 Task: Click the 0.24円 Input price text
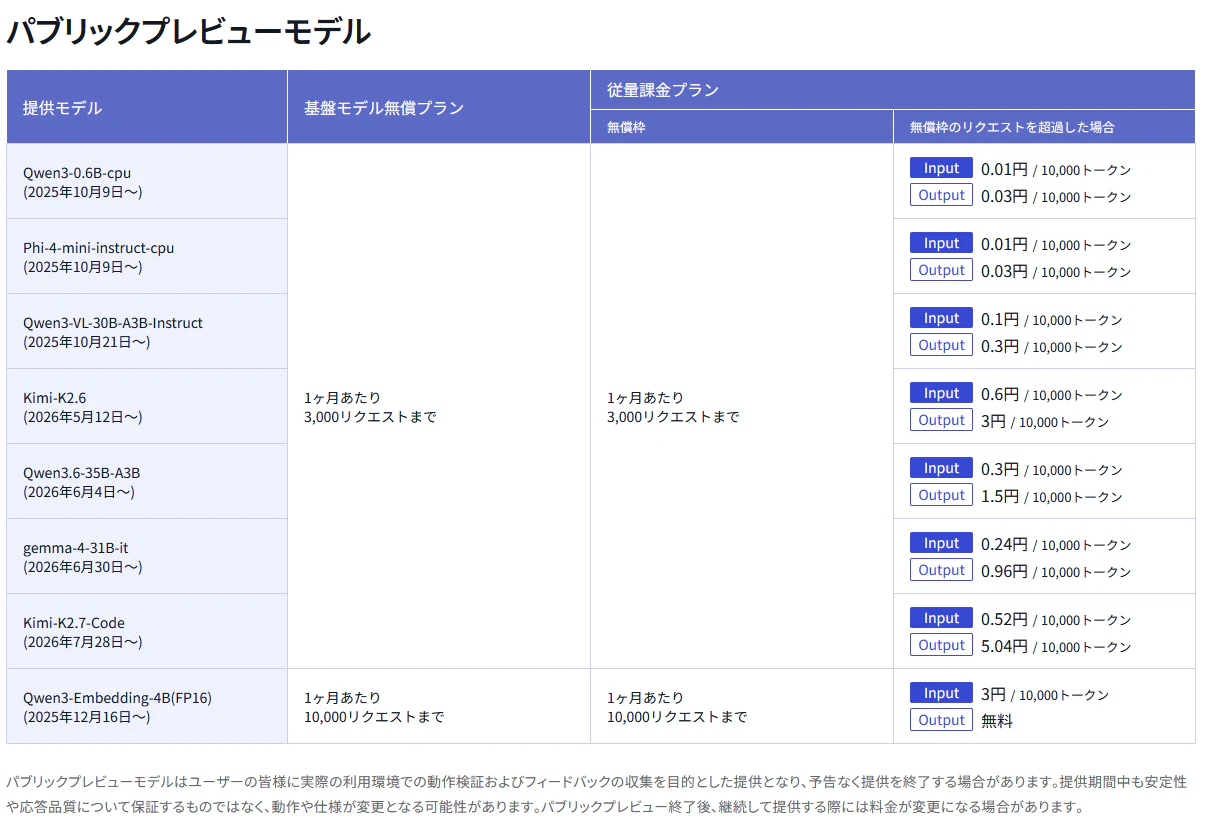[1004, 545]
